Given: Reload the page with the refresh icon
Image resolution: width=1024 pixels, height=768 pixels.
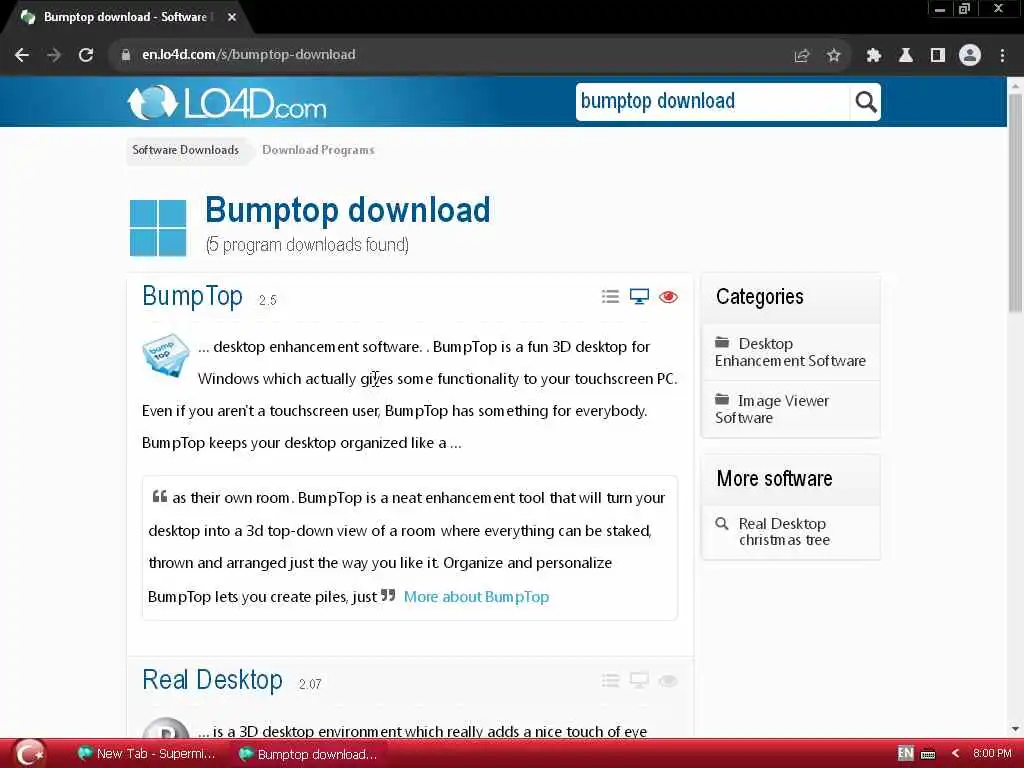Looking at the screenshot, I should pyautogui.click(x=86, y=55).
